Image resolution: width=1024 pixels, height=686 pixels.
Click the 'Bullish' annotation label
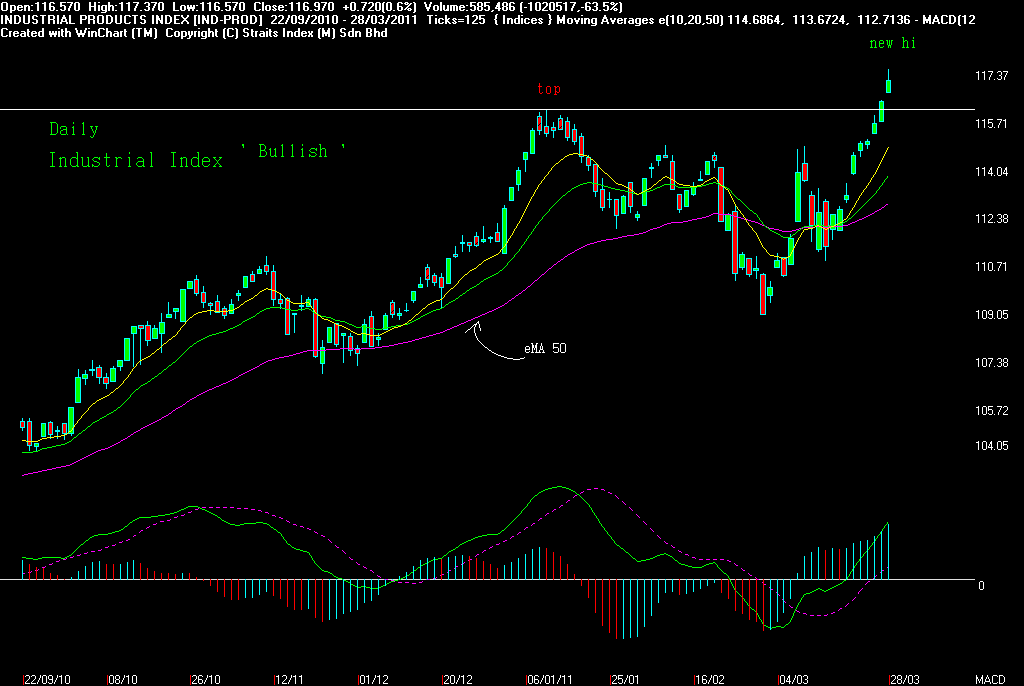293,151
